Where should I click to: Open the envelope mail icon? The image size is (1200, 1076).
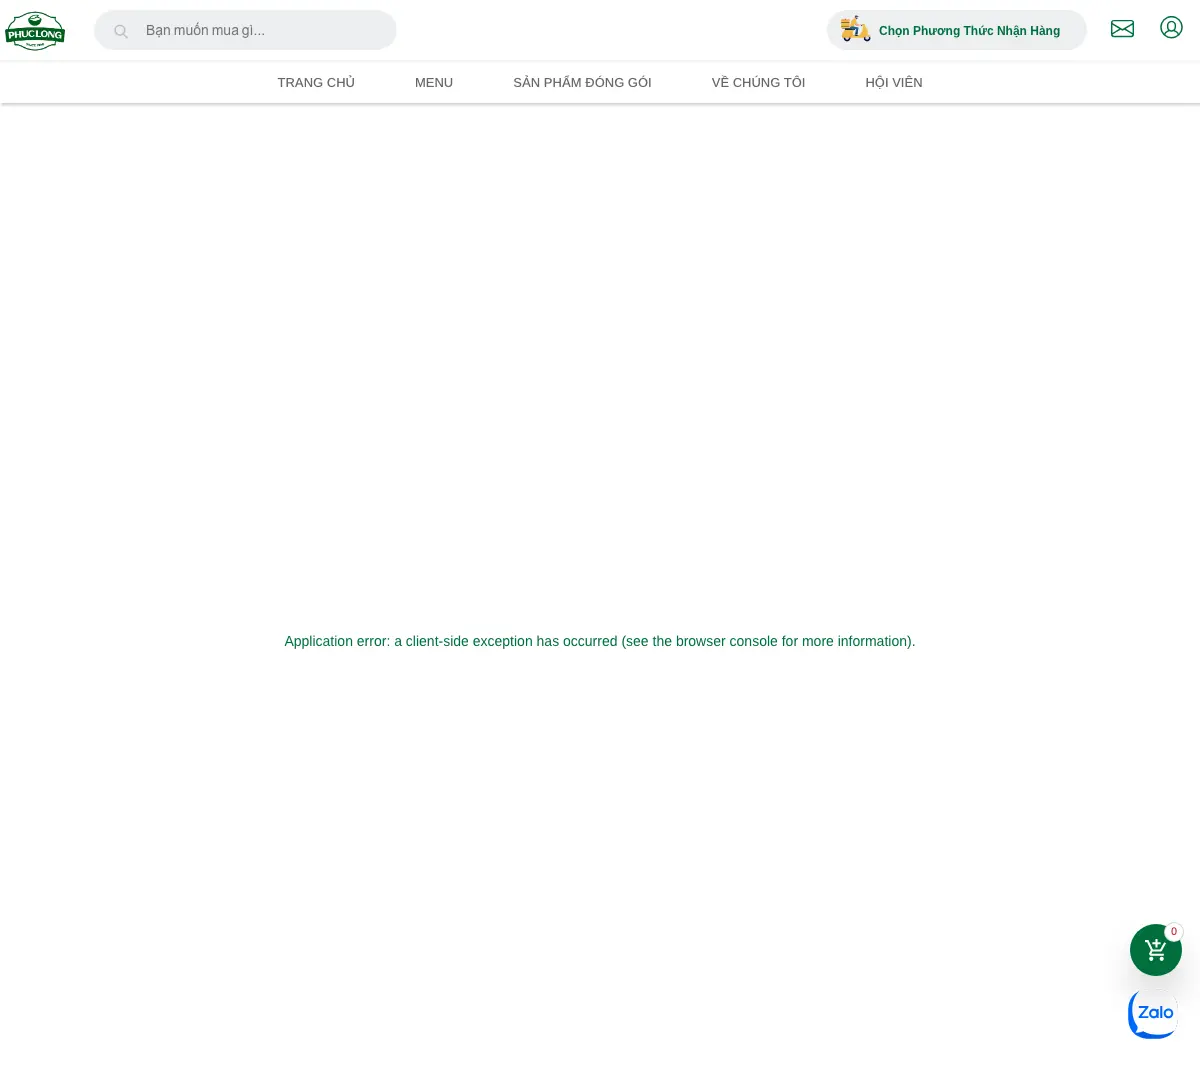1122,29
